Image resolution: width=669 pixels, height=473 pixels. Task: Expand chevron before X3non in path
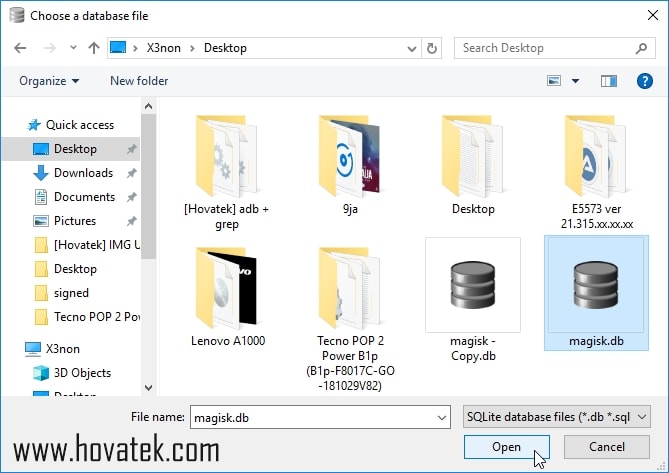[x=135, y=48]
